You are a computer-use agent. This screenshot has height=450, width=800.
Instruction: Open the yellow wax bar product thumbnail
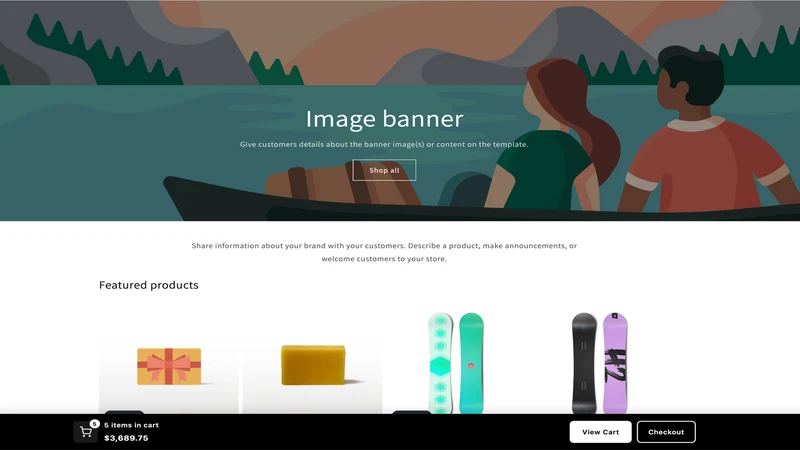(x=313, y=366)
